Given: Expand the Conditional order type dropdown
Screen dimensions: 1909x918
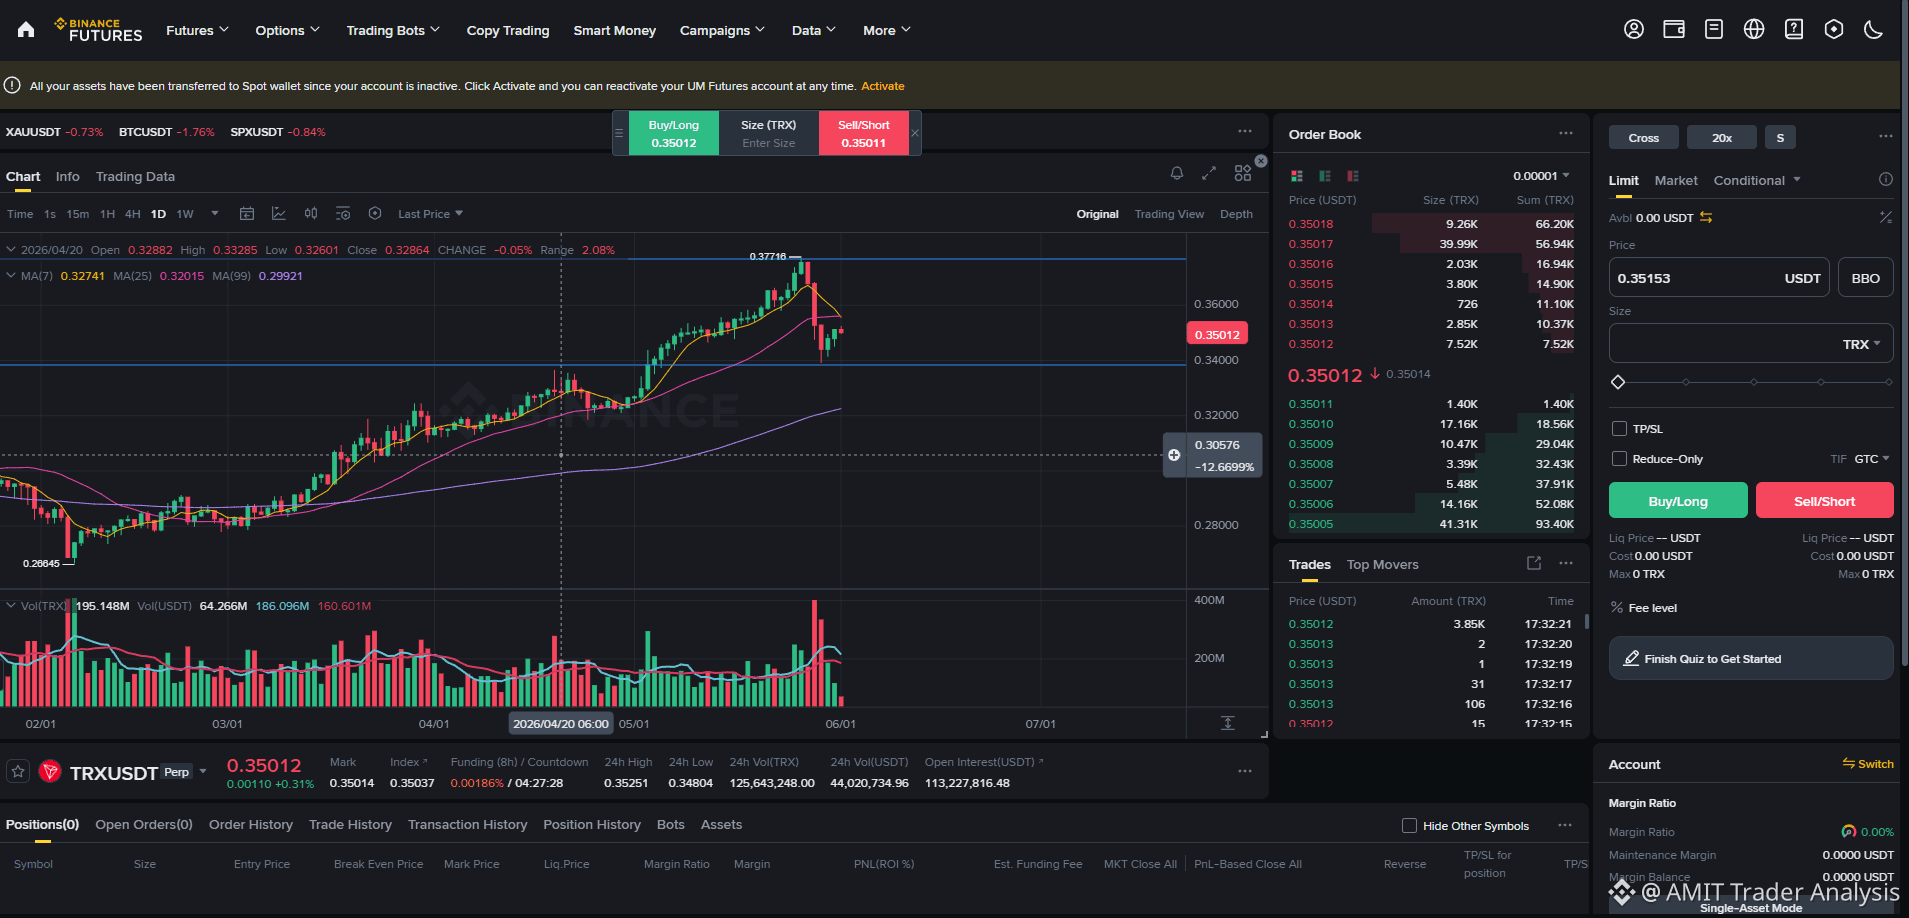Looking at the screenshot, I should pos(1757,181).
